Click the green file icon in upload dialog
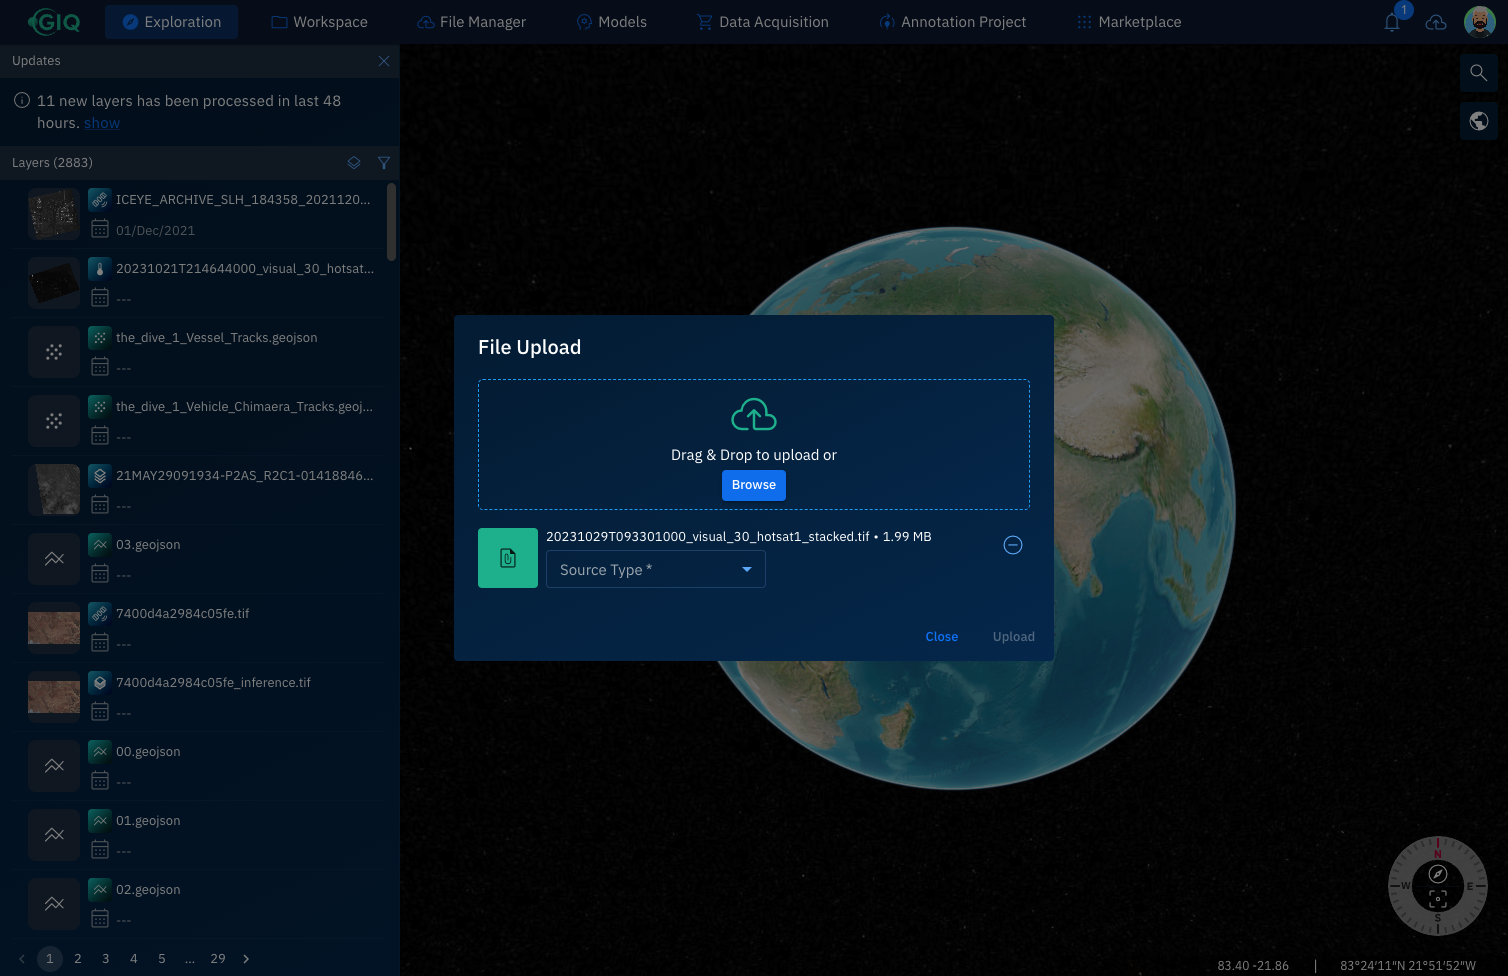This screenshot has width=1508, height=976. 508,558
